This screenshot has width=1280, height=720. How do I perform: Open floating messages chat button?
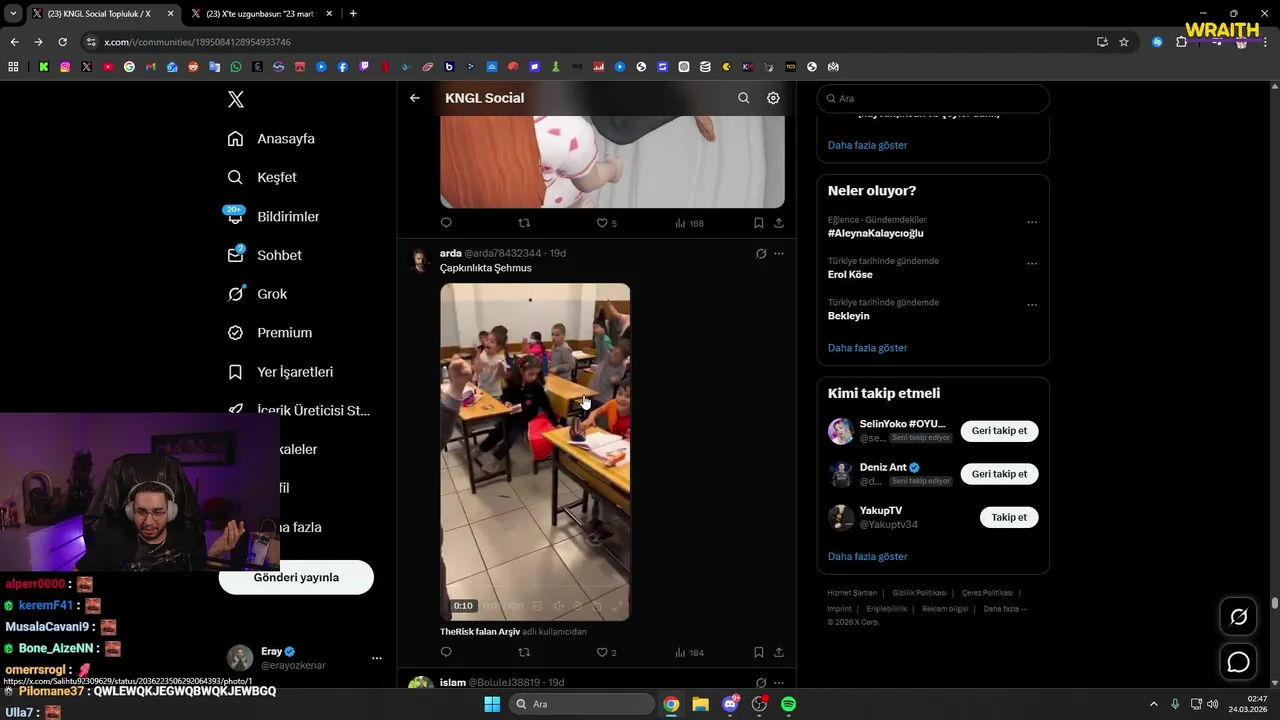[x=1239, y=662]
